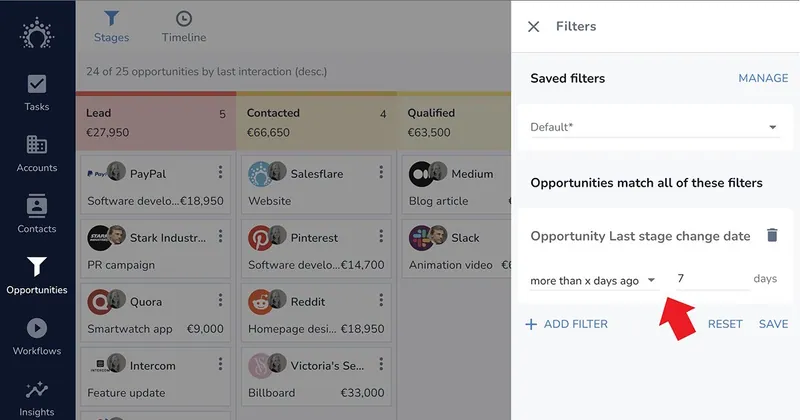The width and height of the screenshot is (800, 420).
Task: Click the Reddit company logo
Action: pyautogui.click(x=260, y=302)
